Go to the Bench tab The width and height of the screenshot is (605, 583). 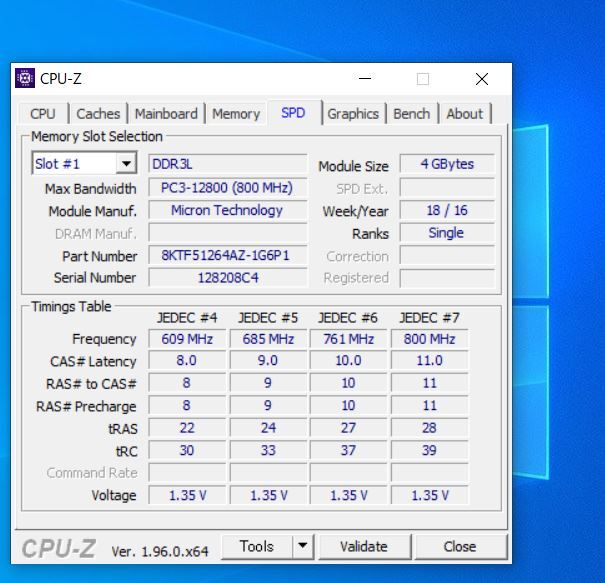(x=412, y=114)
